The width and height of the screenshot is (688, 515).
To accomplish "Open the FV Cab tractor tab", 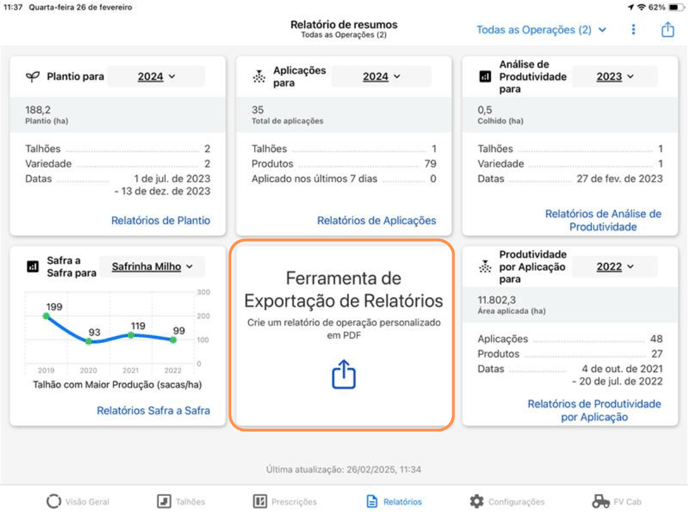I will [616, 501].
